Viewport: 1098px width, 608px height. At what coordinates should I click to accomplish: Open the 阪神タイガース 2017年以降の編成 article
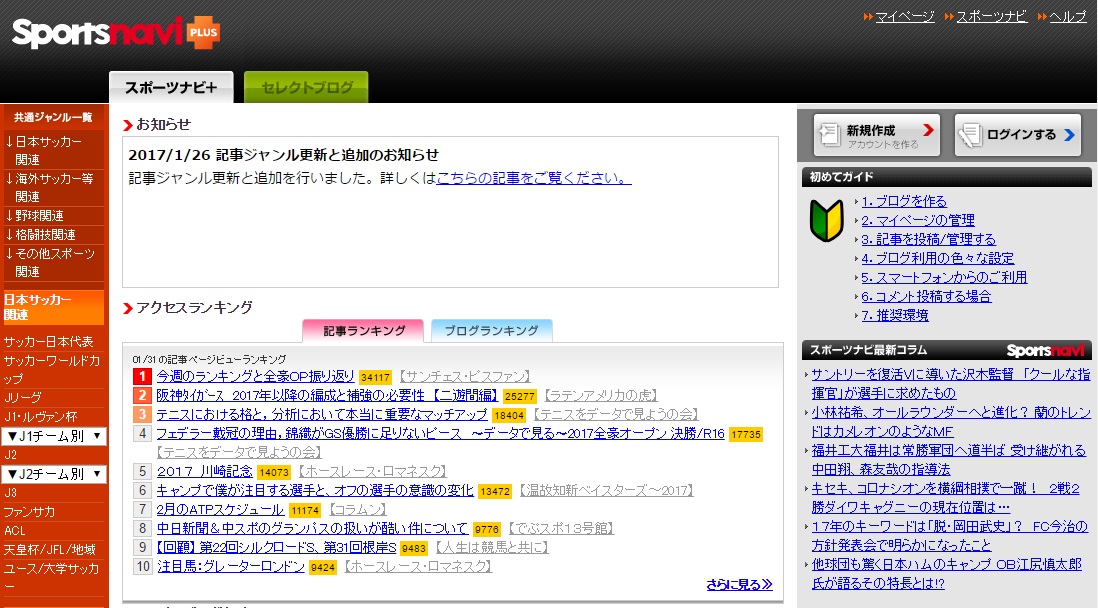tap(327, 396)
